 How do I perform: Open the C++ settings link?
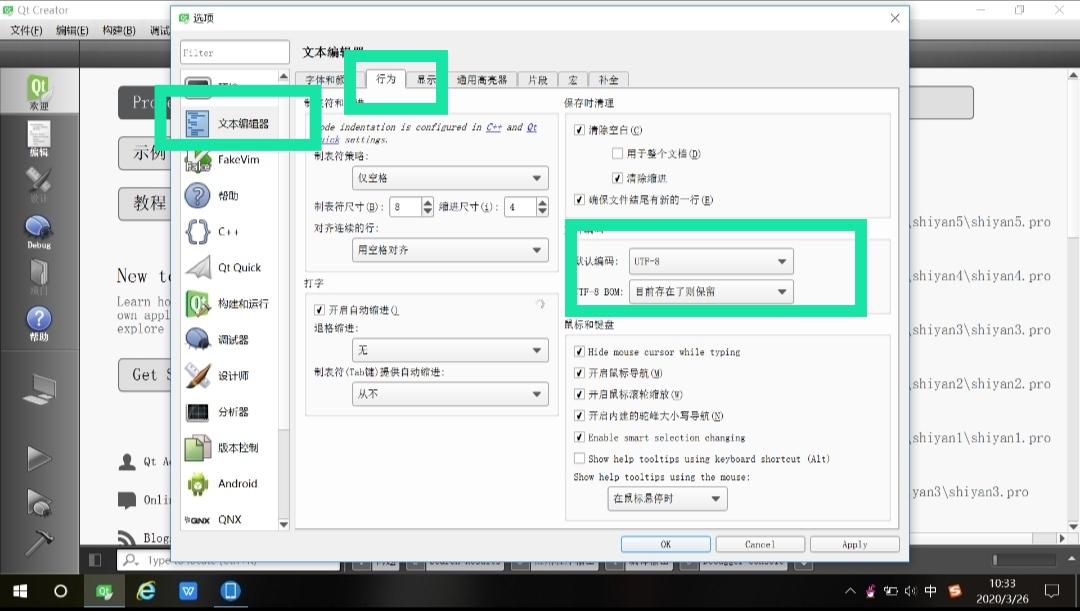(x=494, y=127)
